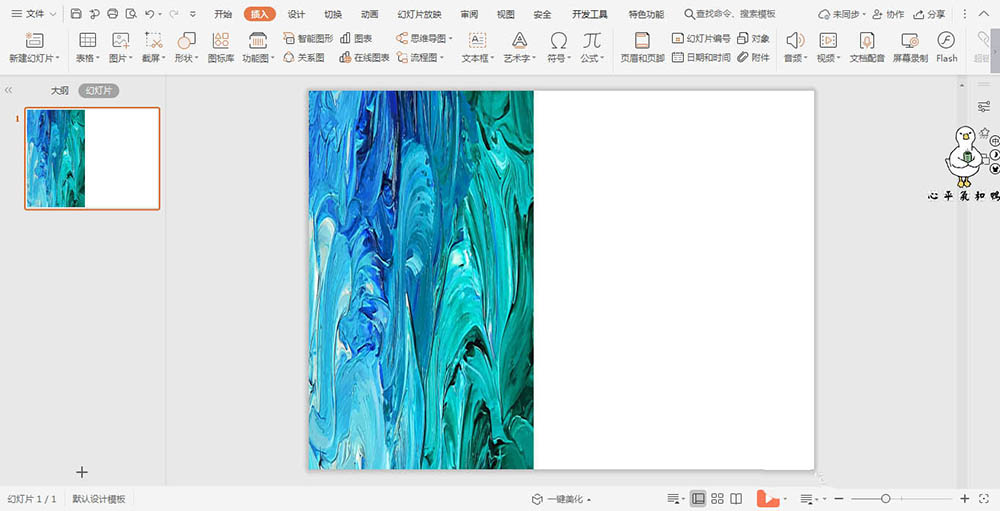The height and width of the screenshot is (511, 1000).
Task: Click the 艺术字 WordArt icon
Action: pos(520,41)
